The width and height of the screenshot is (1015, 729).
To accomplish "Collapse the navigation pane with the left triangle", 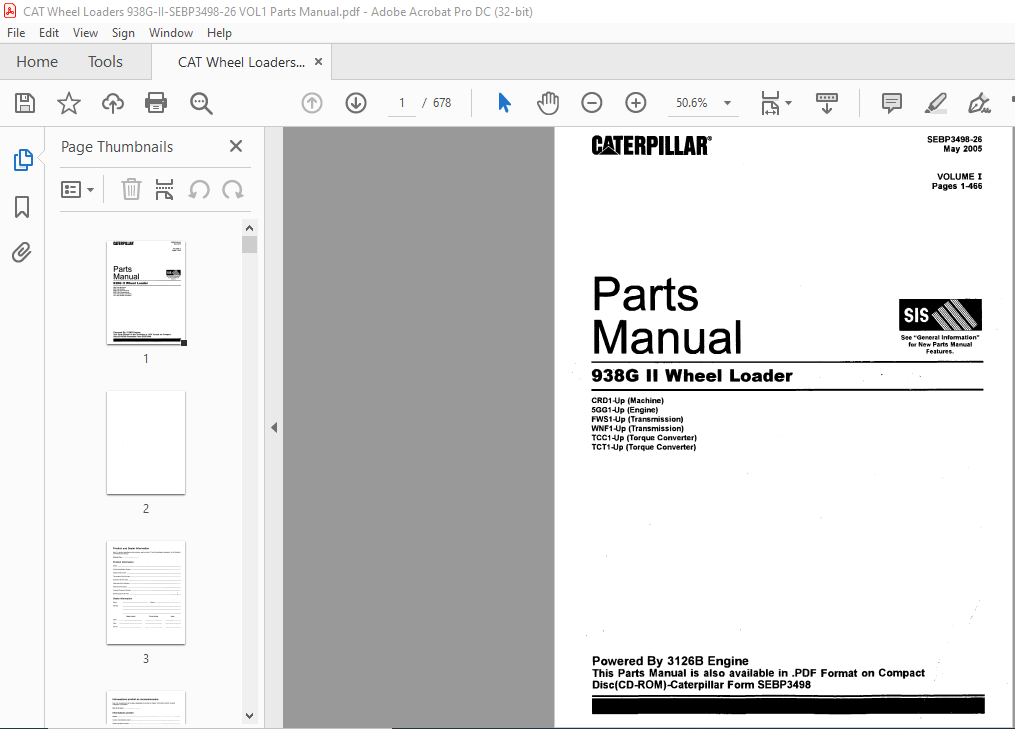I will coord(274,427).
